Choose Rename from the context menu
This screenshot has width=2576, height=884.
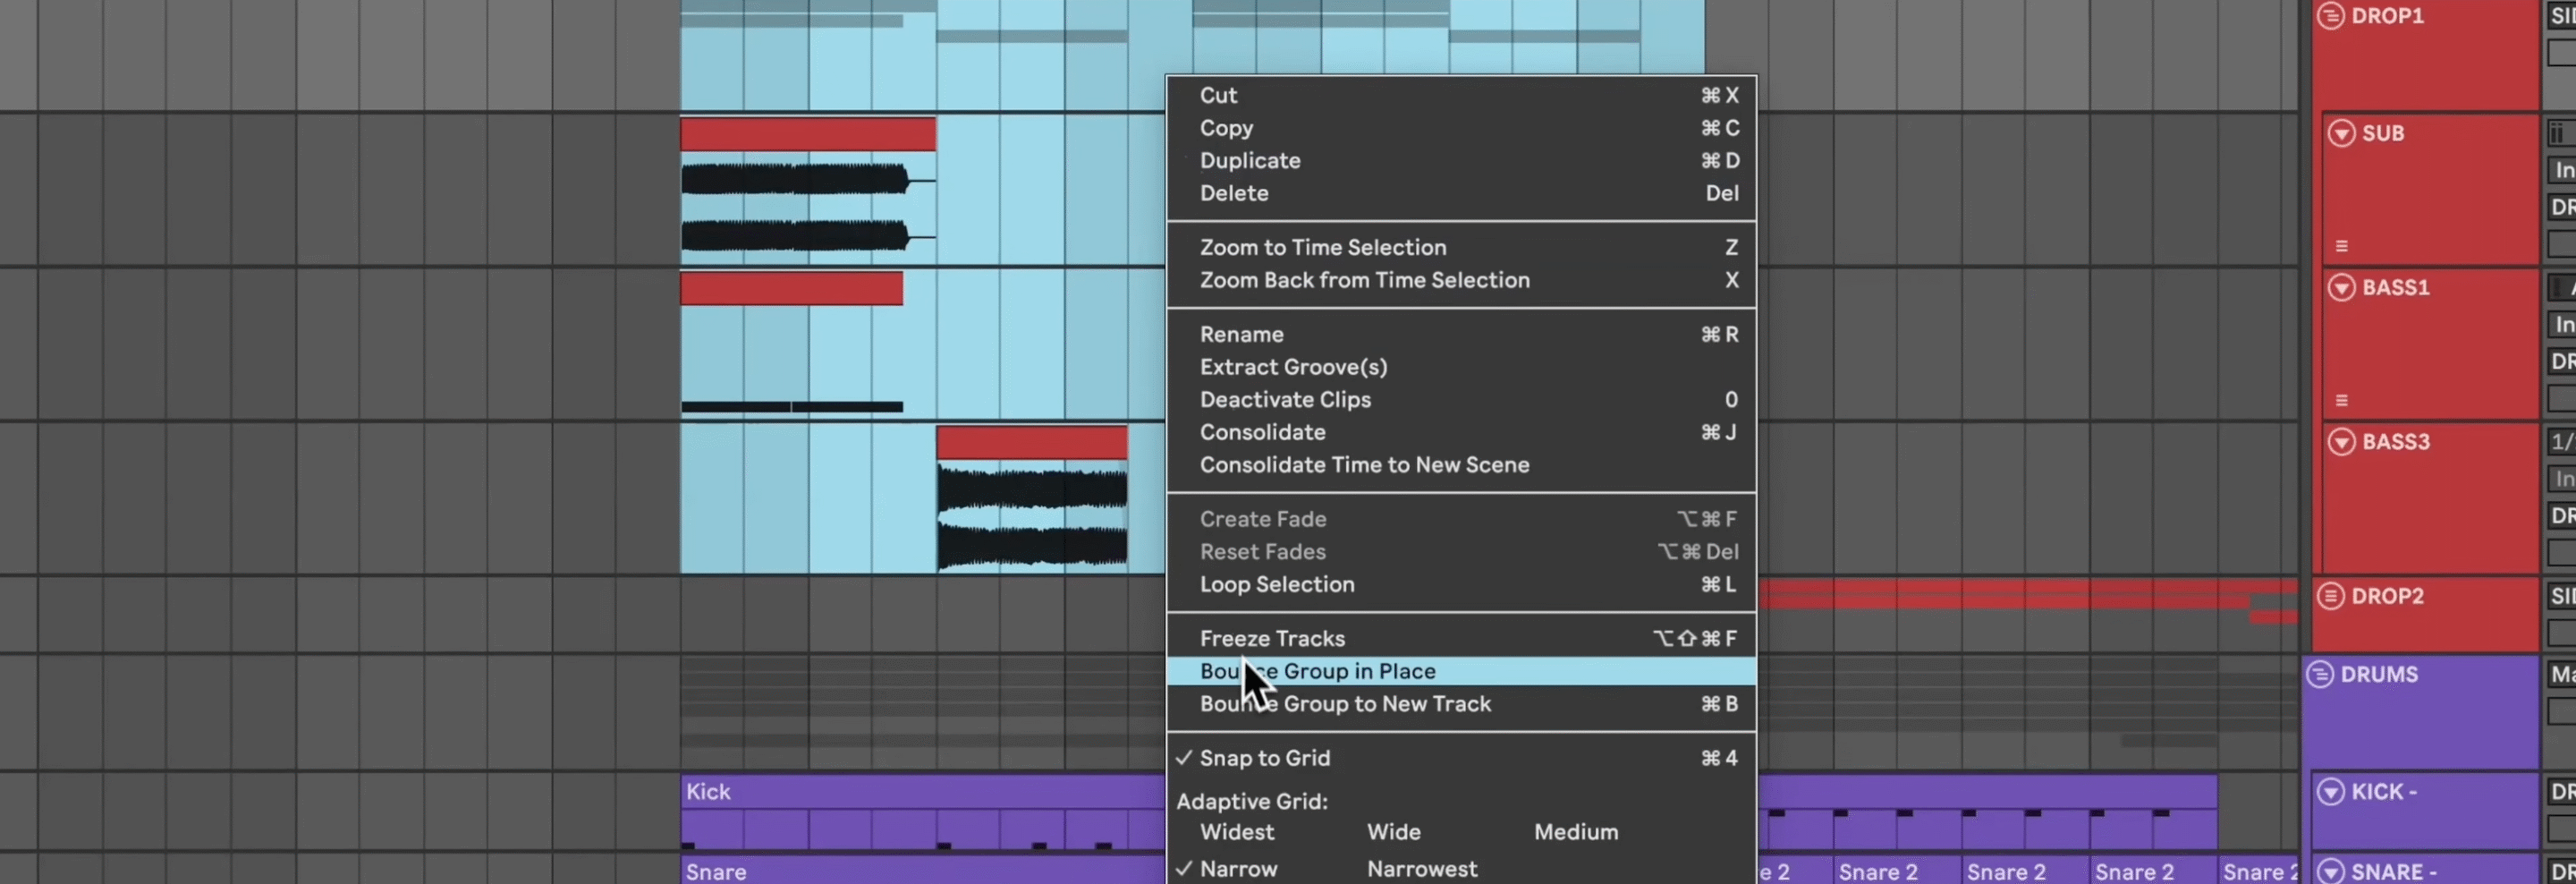(1242, 334)
